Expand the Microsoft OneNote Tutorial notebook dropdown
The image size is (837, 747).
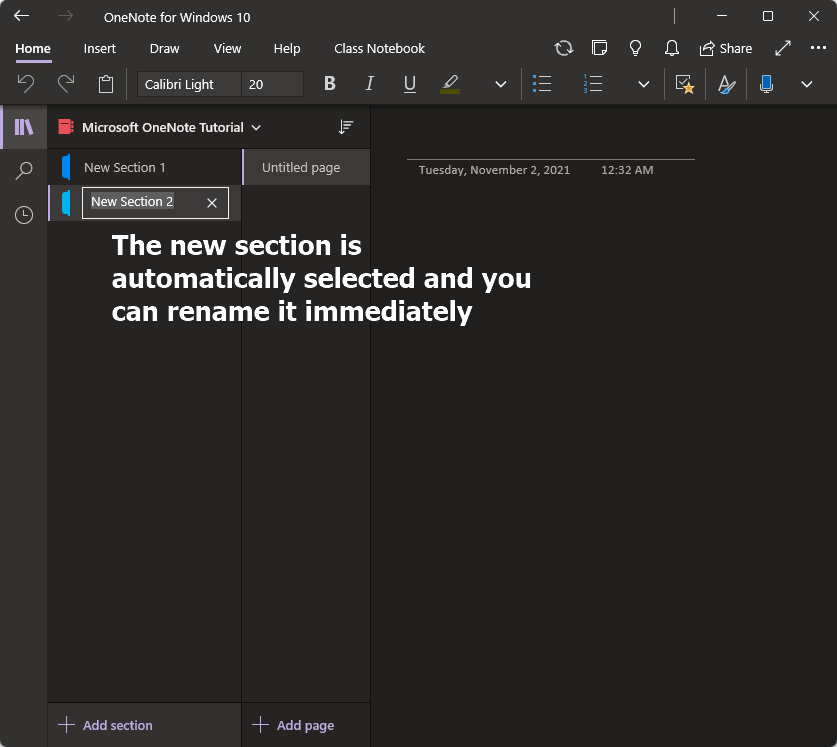(256, 128)
